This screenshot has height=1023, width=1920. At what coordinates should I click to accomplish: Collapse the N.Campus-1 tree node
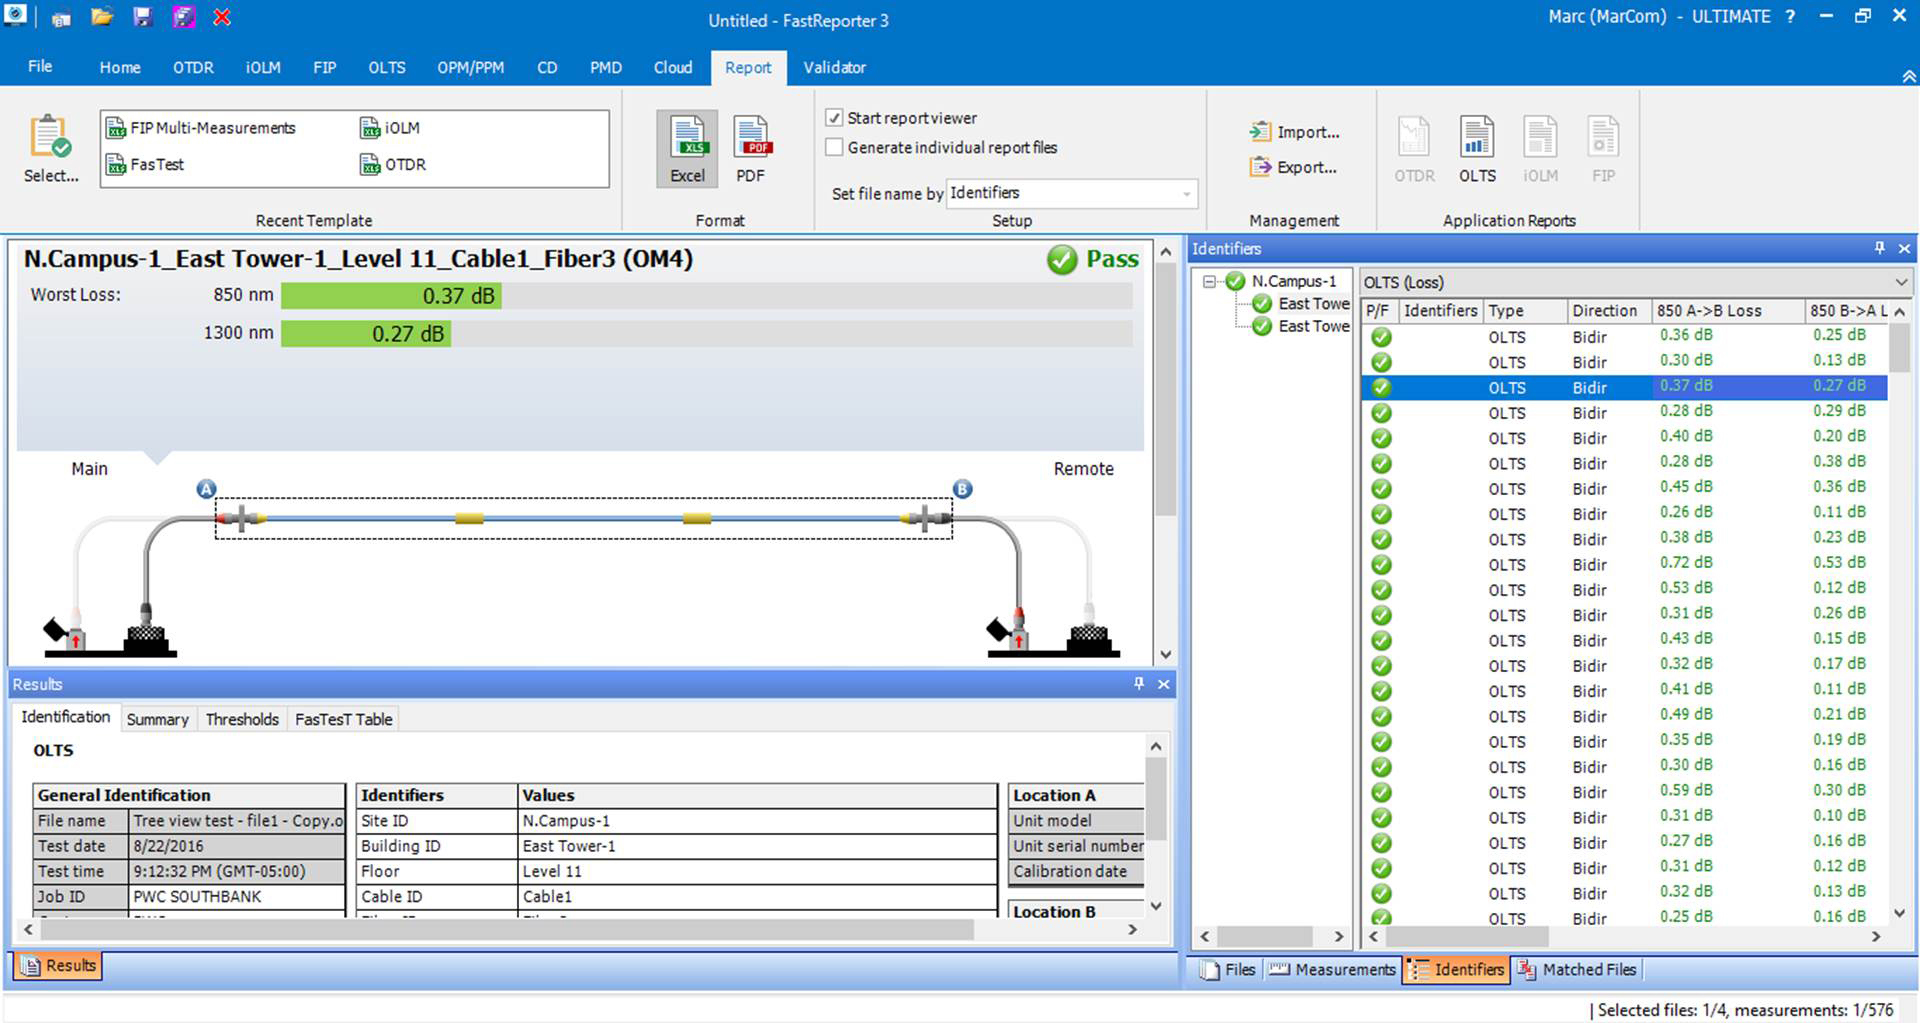click(x=1209, y=282)
